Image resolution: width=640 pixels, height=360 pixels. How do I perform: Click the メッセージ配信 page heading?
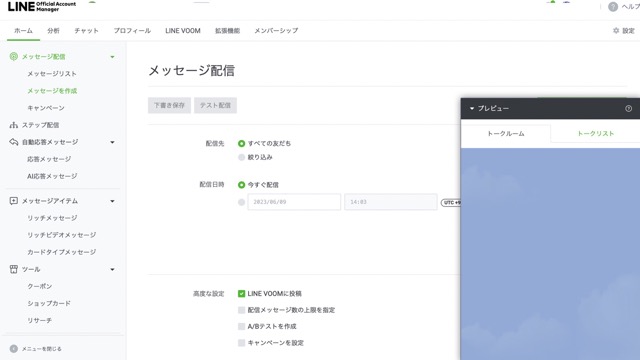pos(191,71)
